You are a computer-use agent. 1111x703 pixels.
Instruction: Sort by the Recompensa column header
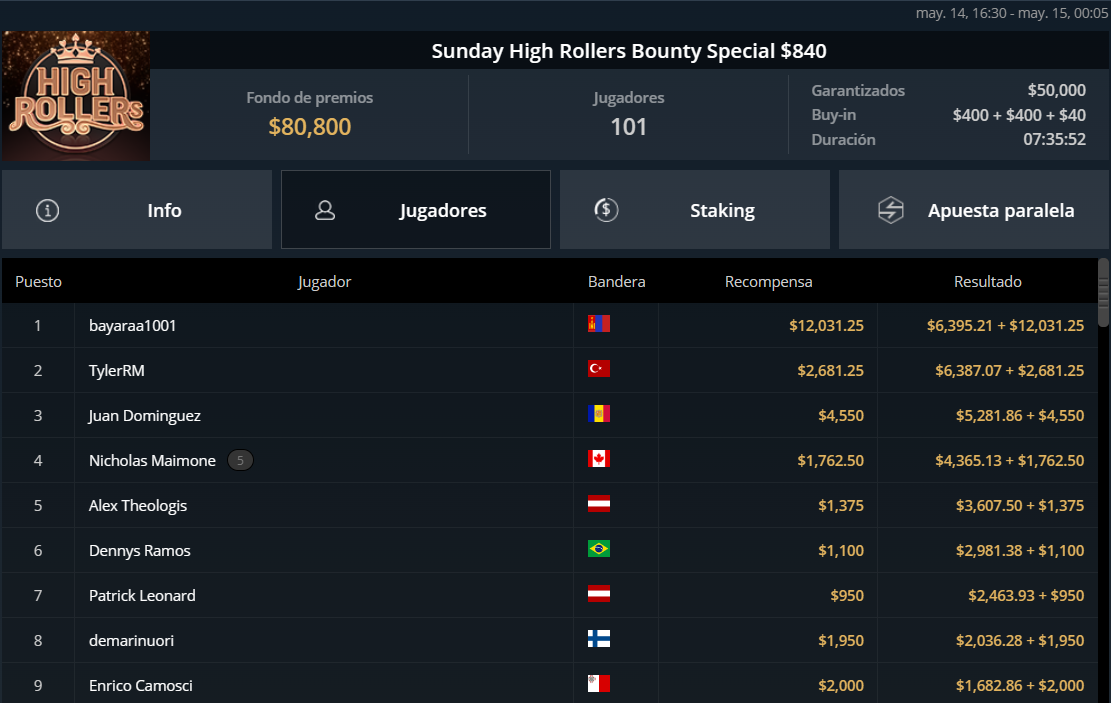pos(768,281)
